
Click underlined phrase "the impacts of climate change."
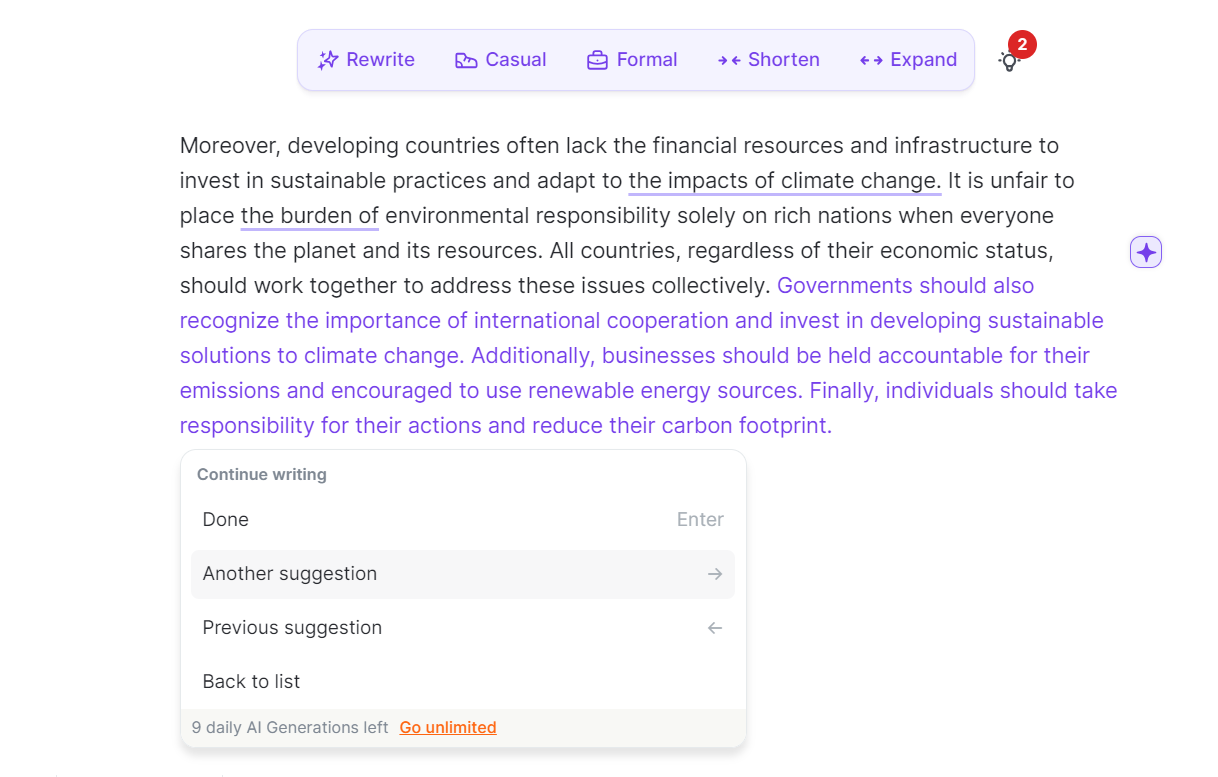click(x=784, y=181)
